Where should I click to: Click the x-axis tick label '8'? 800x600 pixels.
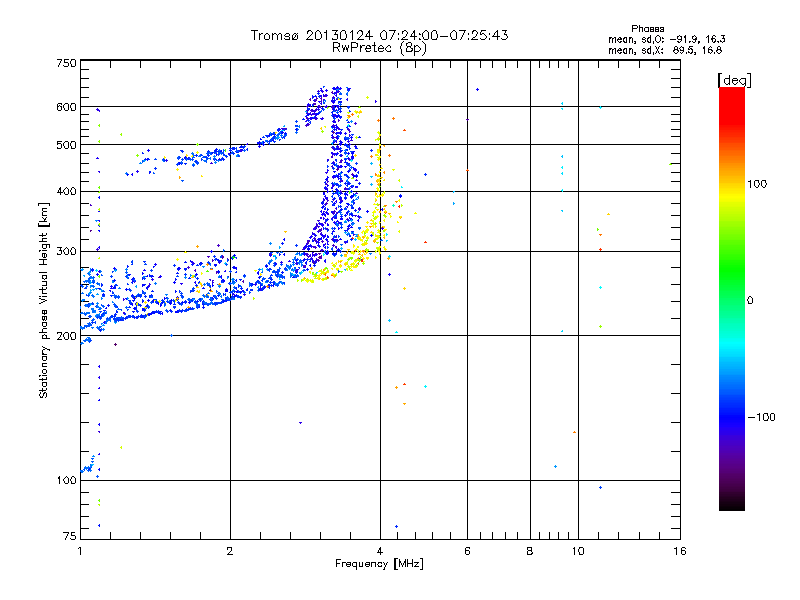530,551
